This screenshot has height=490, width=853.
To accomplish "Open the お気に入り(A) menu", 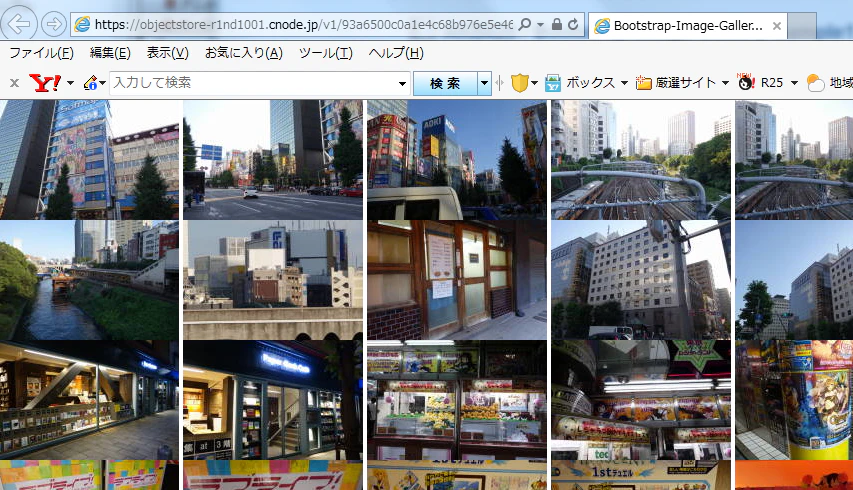I will coord(244,53).
